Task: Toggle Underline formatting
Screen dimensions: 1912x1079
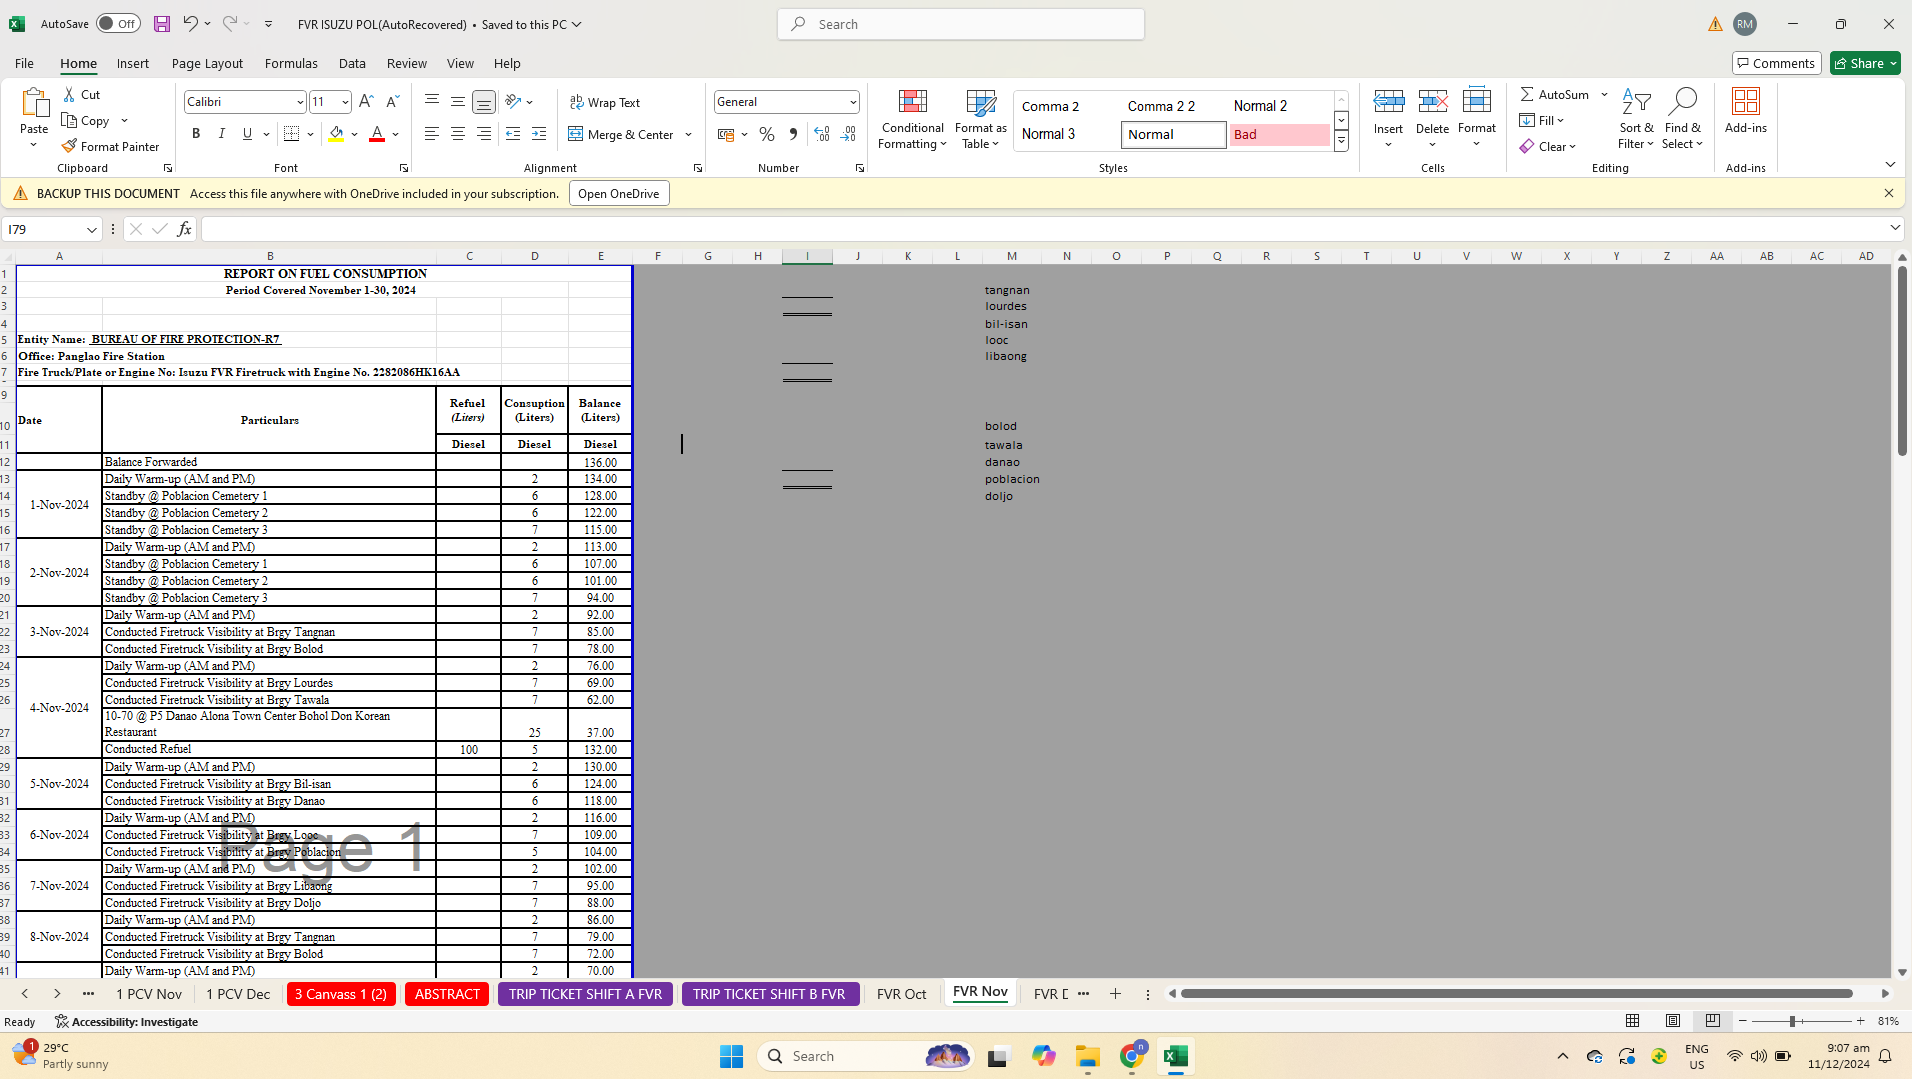Action: tap(247, 134)
